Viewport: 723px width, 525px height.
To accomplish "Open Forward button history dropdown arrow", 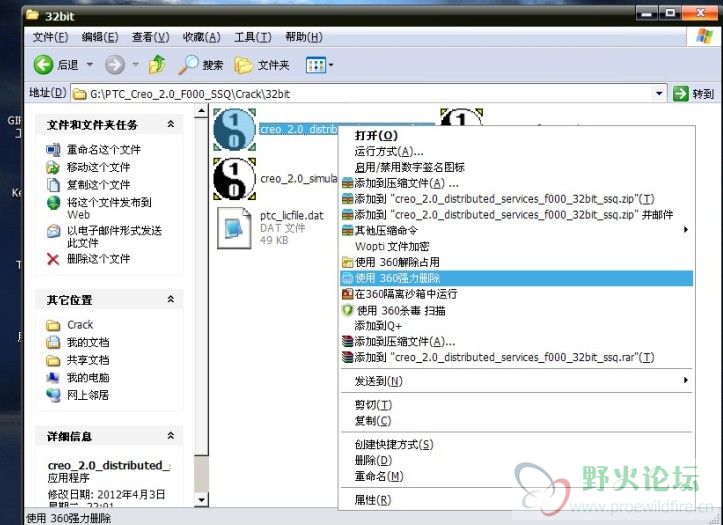I will [x=136, y=65].
